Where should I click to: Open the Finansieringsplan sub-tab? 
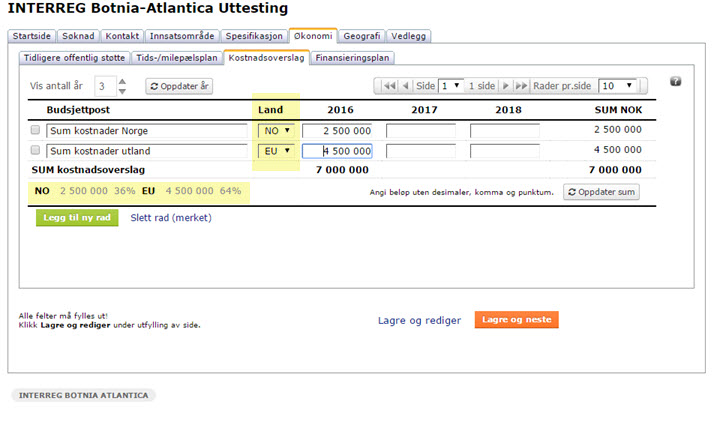353,58
